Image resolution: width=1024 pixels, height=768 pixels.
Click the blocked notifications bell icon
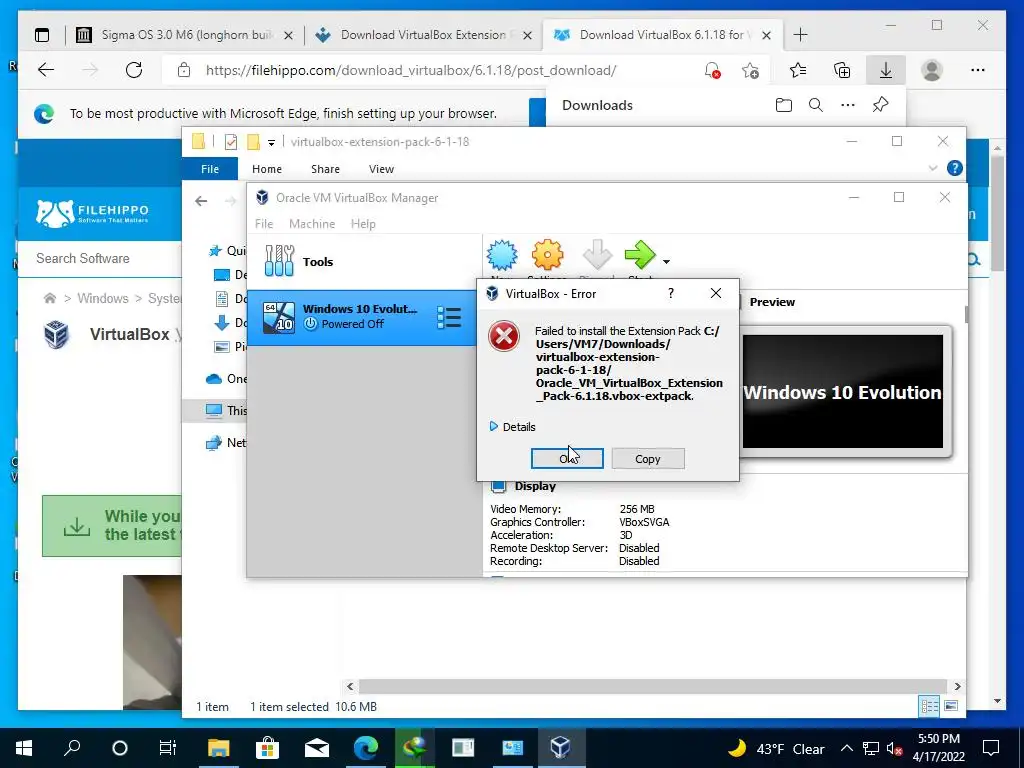712,70
